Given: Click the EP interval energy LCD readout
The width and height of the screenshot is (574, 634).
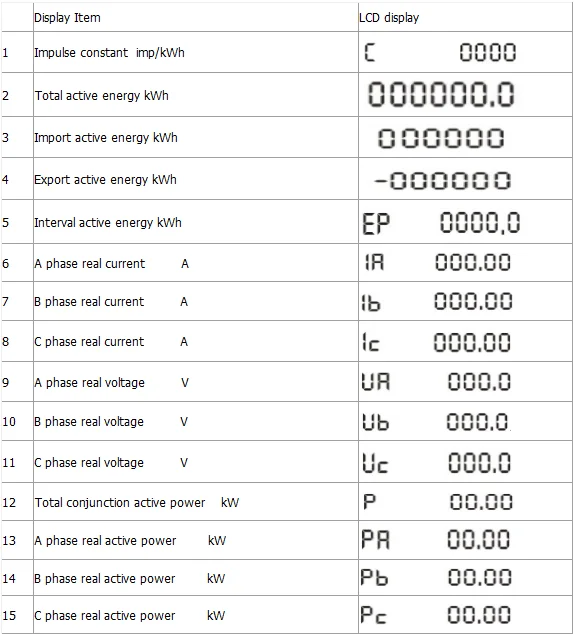Looking at the screenshot, I should pos(441,223).
